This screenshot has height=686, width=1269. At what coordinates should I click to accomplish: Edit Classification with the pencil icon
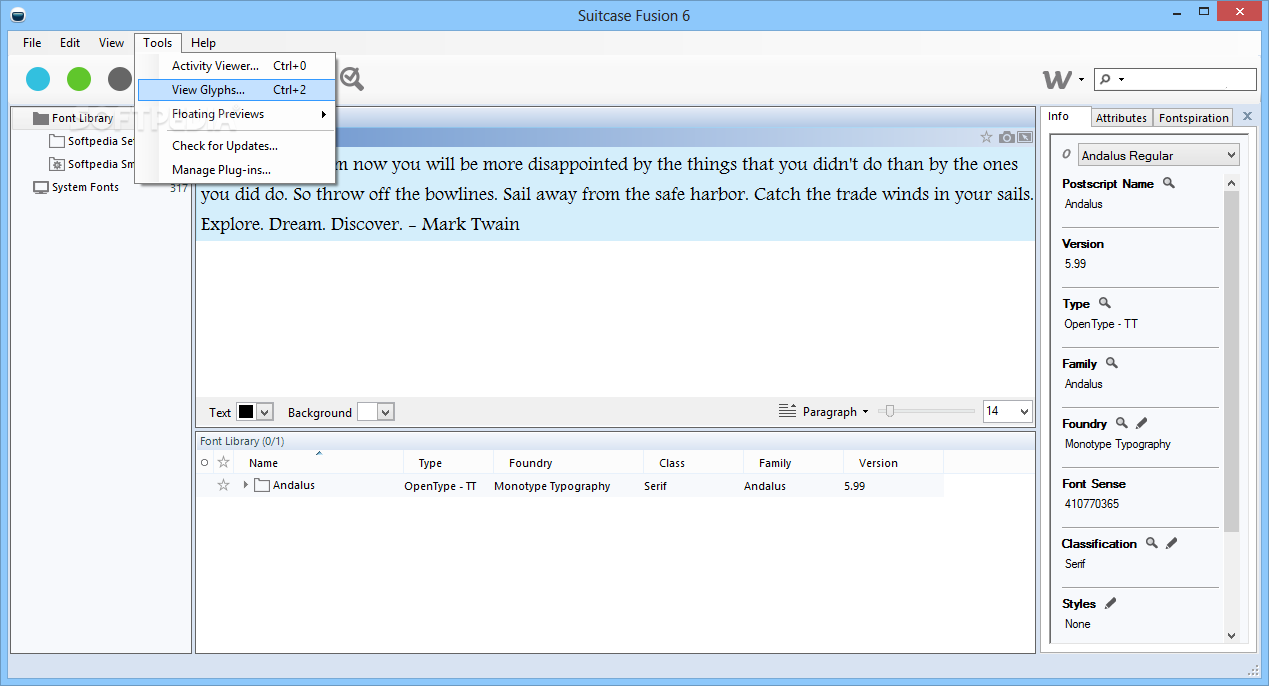[1172, 543]
